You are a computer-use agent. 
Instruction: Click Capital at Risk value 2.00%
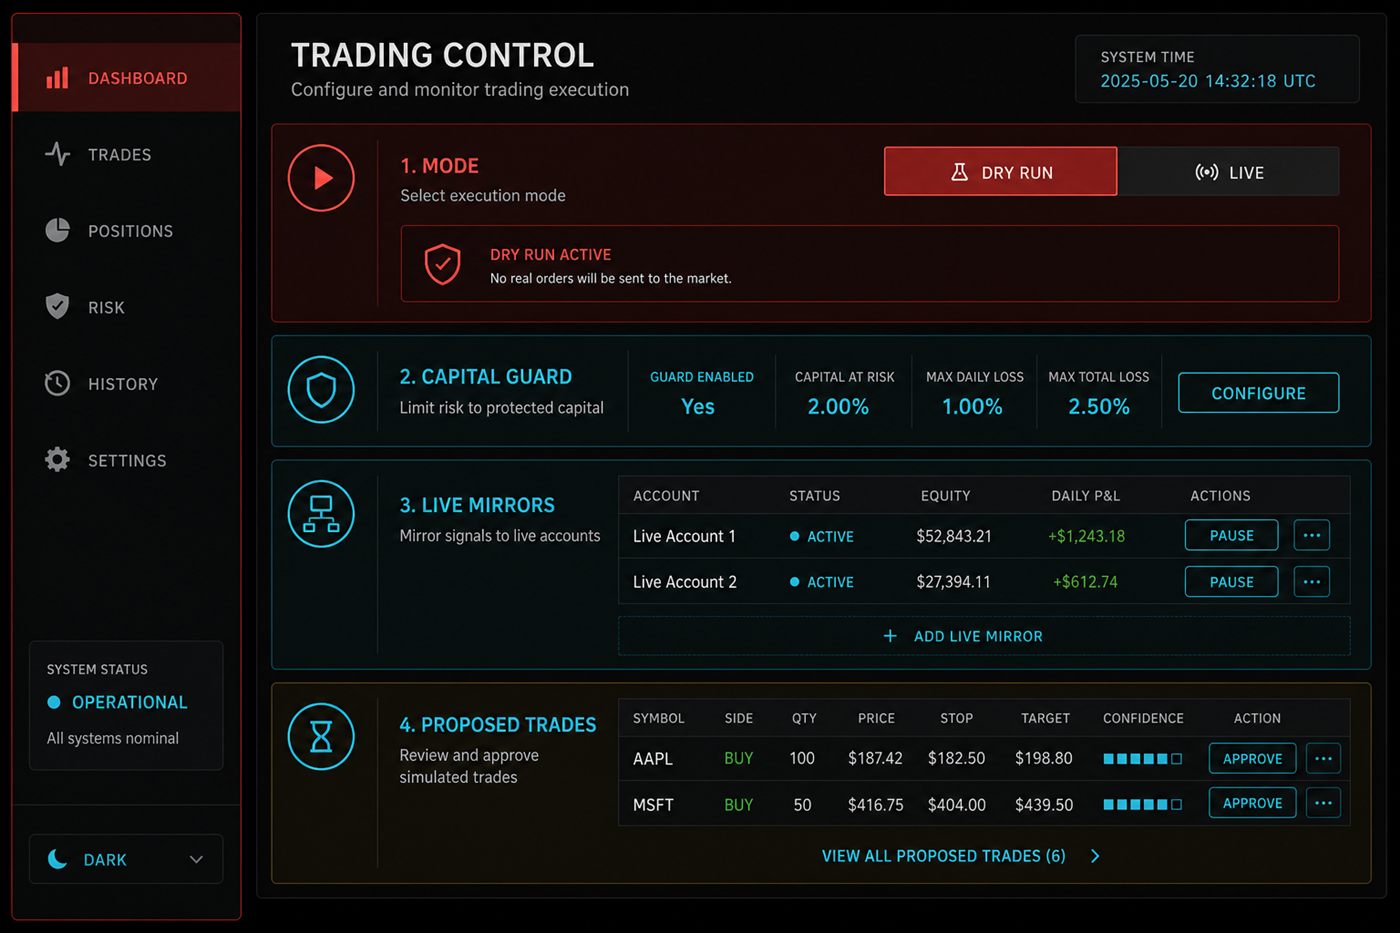pyautogui.click(x=838, y=406)
